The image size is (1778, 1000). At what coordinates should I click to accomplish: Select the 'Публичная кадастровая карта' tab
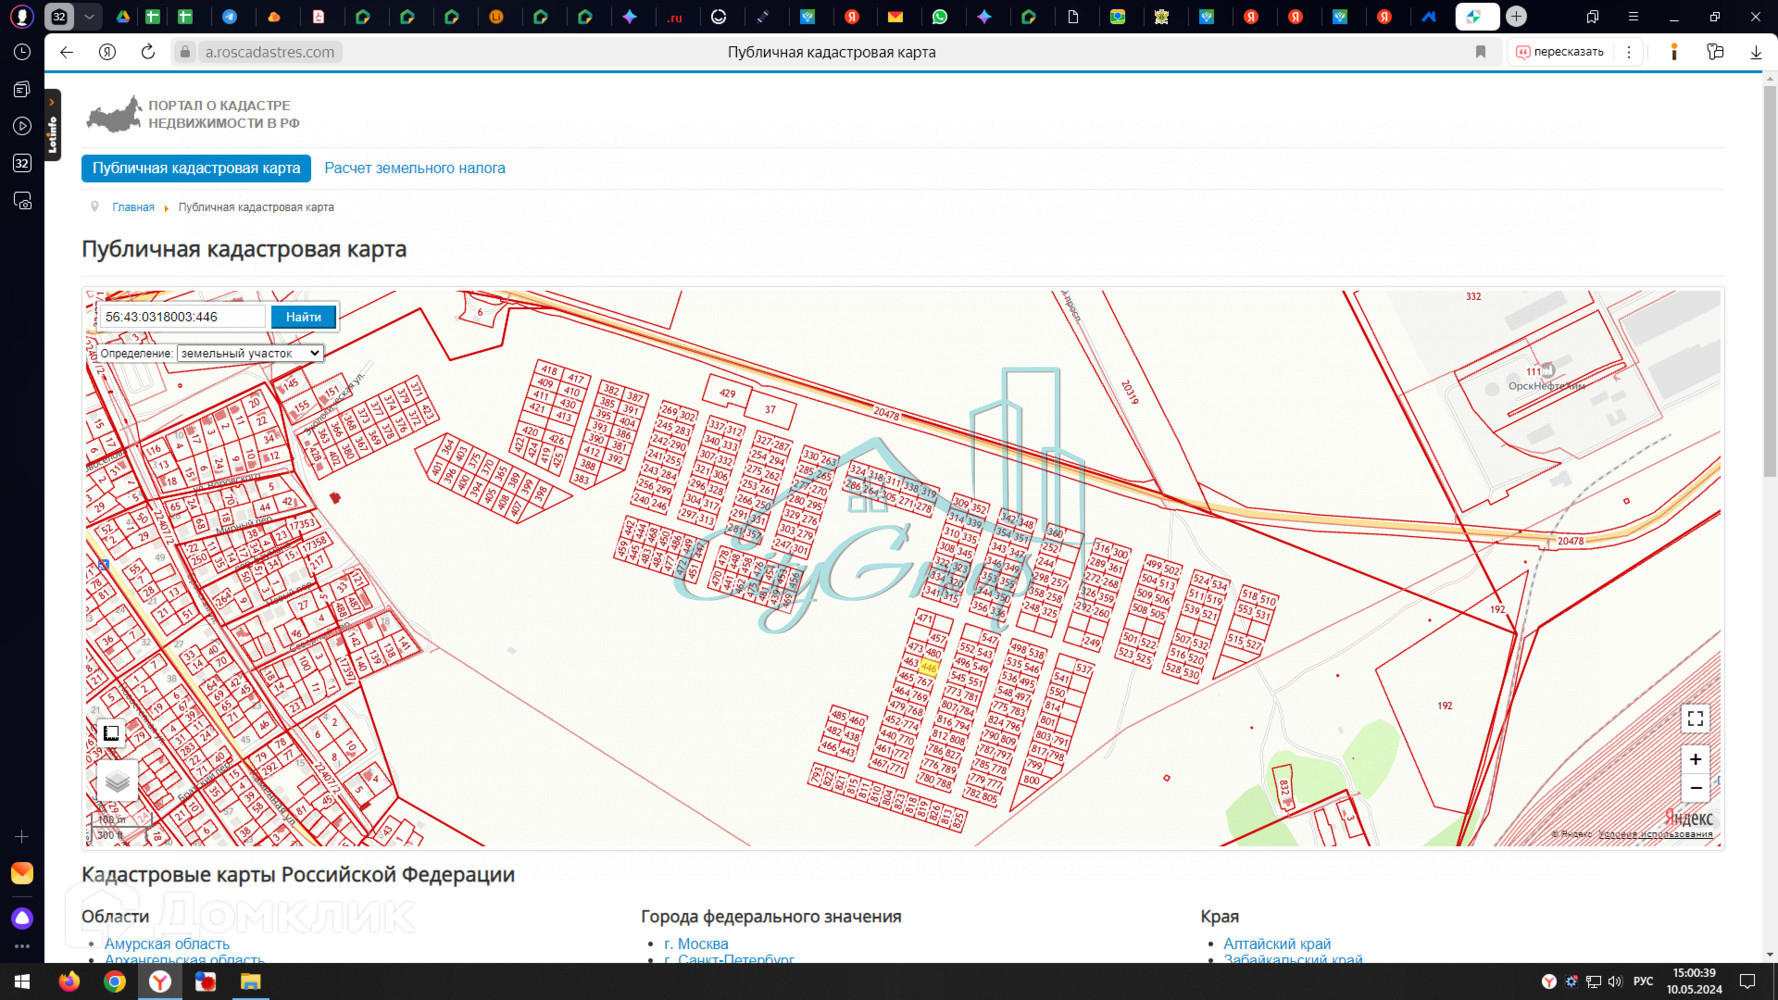(196, 168)
